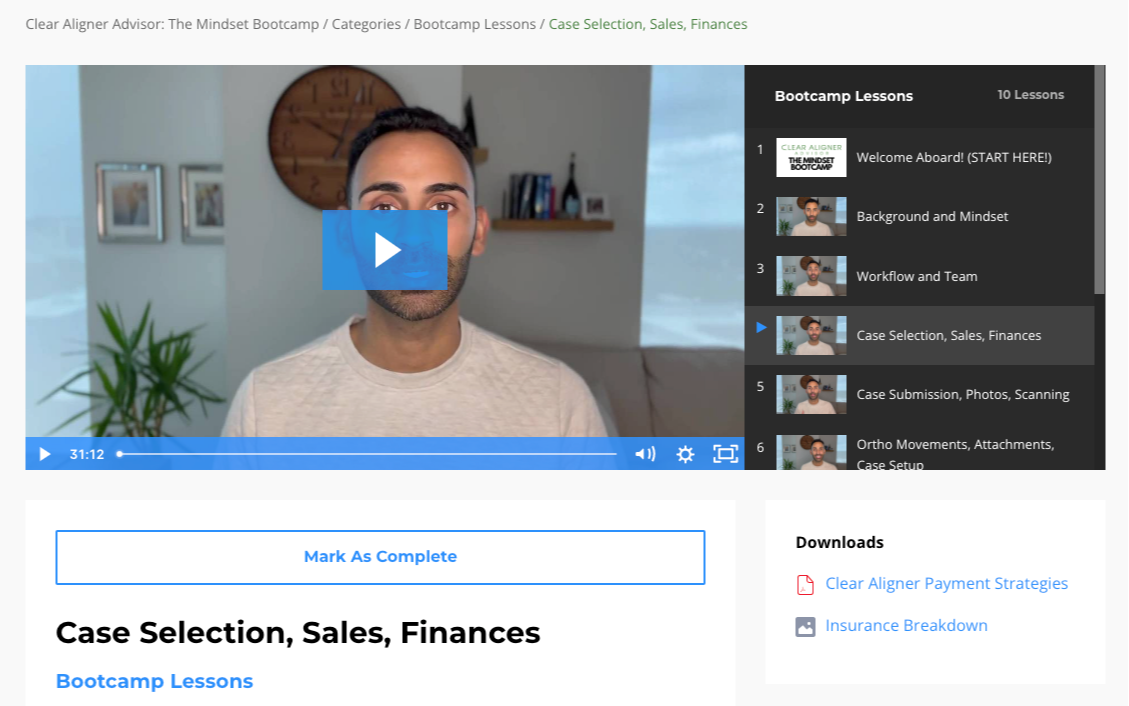Click the image icon beside Insurance Breakdown
This screenshot has height=706, width=1129.
(x=805, y=626)
